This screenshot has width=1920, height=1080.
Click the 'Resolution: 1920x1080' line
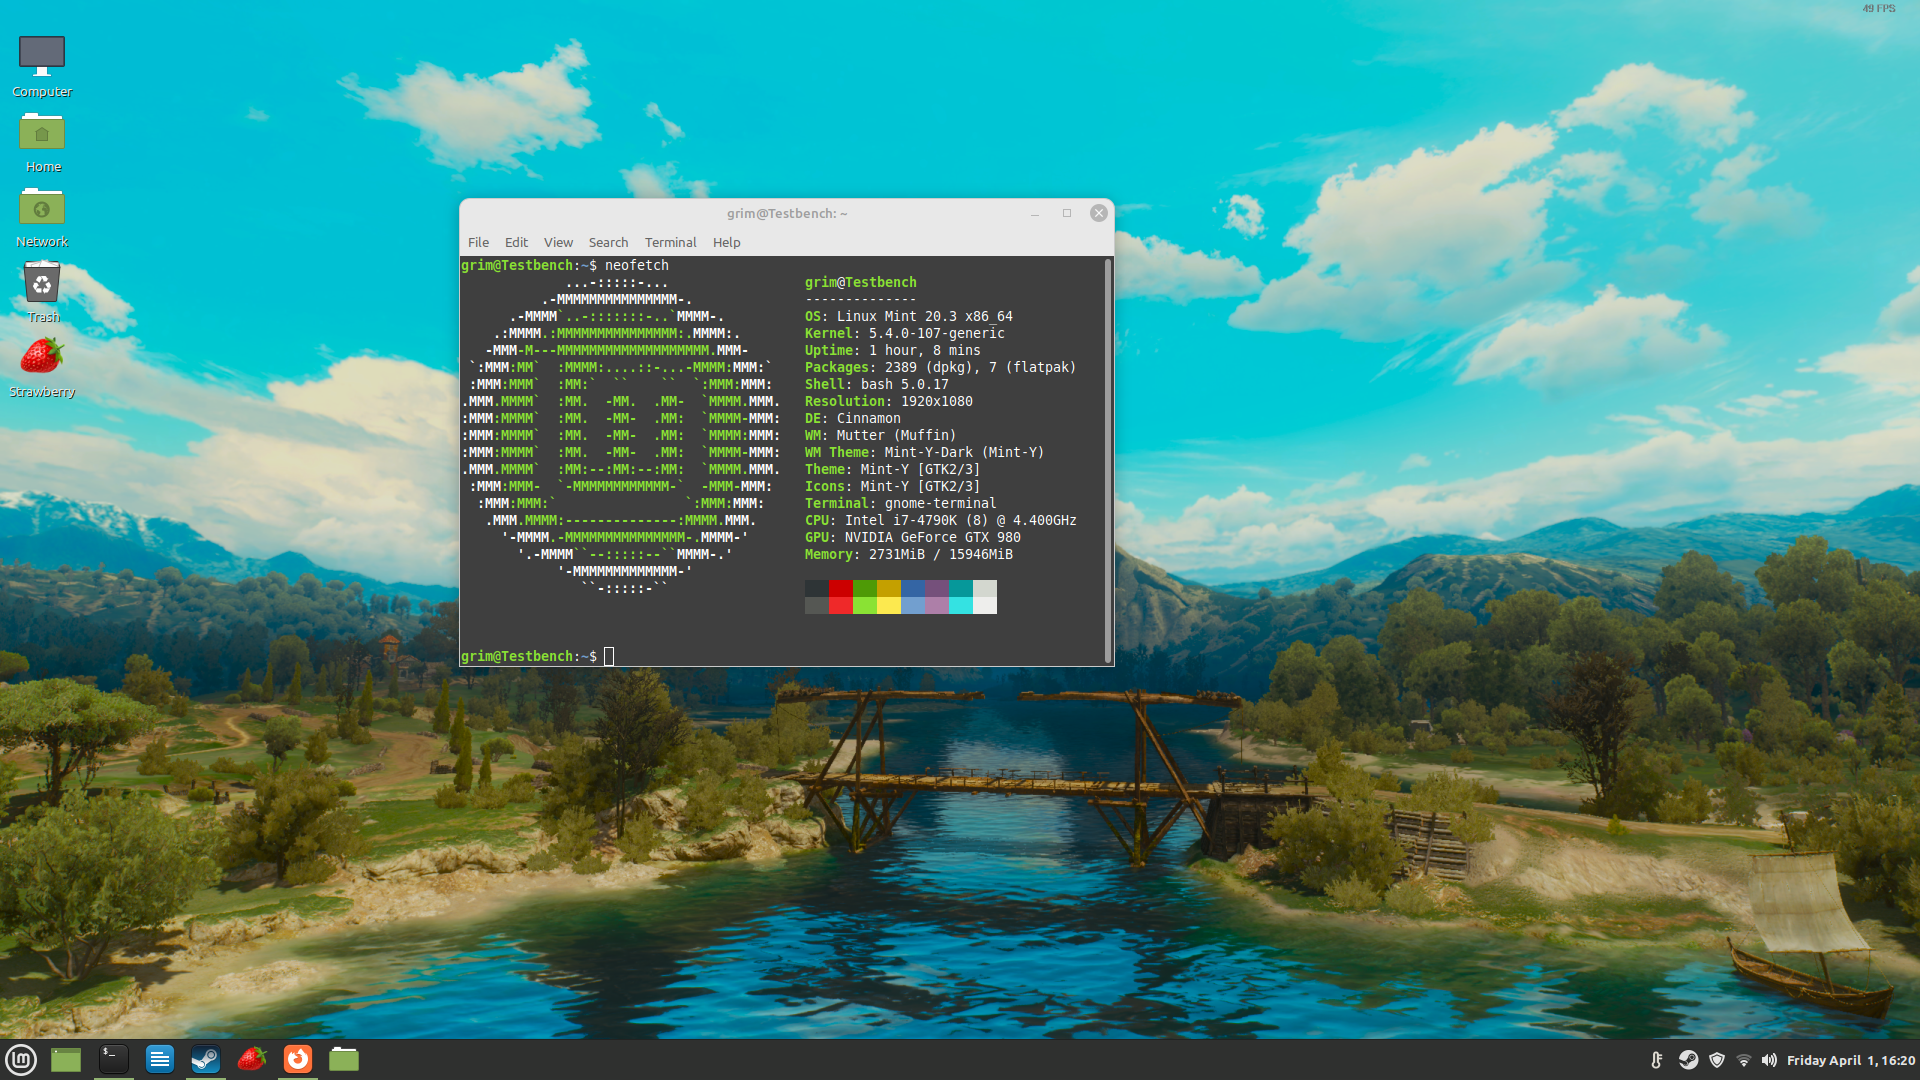coord(888,401)
